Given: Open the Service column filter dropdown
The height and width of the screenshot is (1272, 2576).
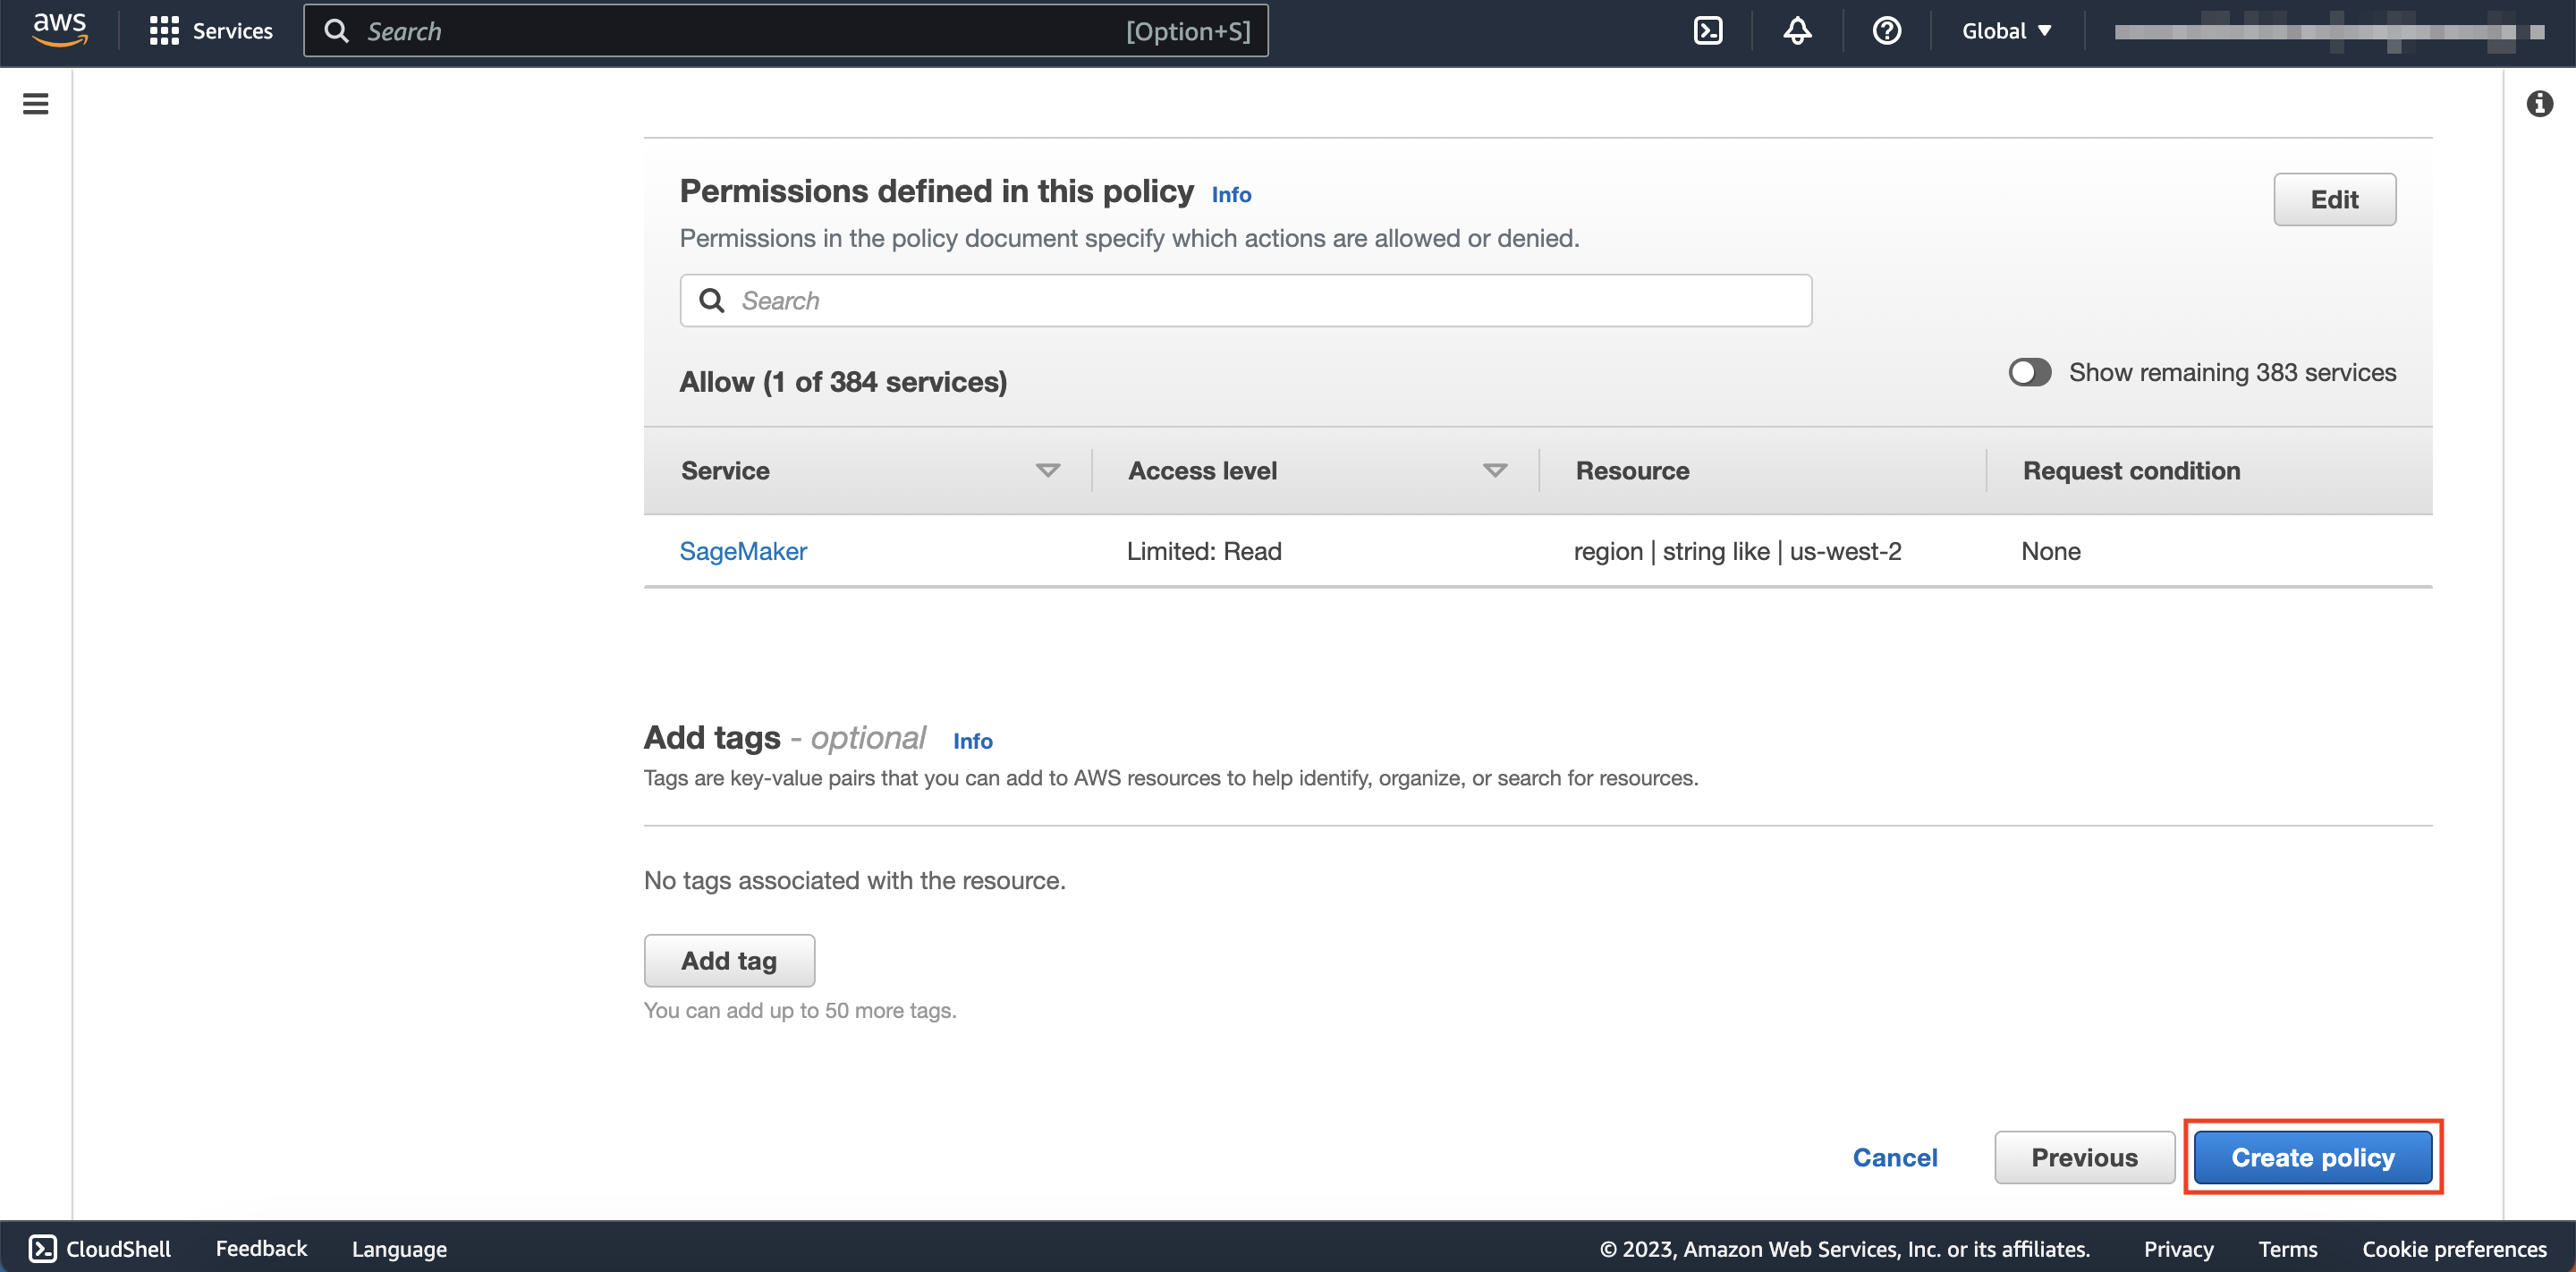Looking at the screenshot, I should click(1046, 470).
